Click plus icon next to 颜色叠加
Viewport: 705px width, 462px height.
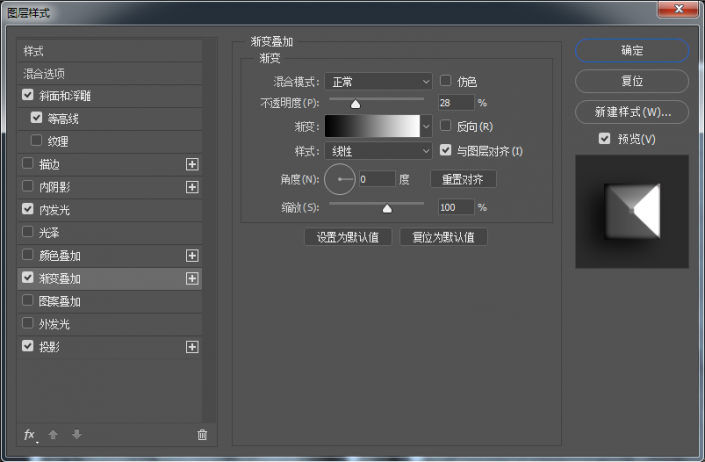(192, 255)
